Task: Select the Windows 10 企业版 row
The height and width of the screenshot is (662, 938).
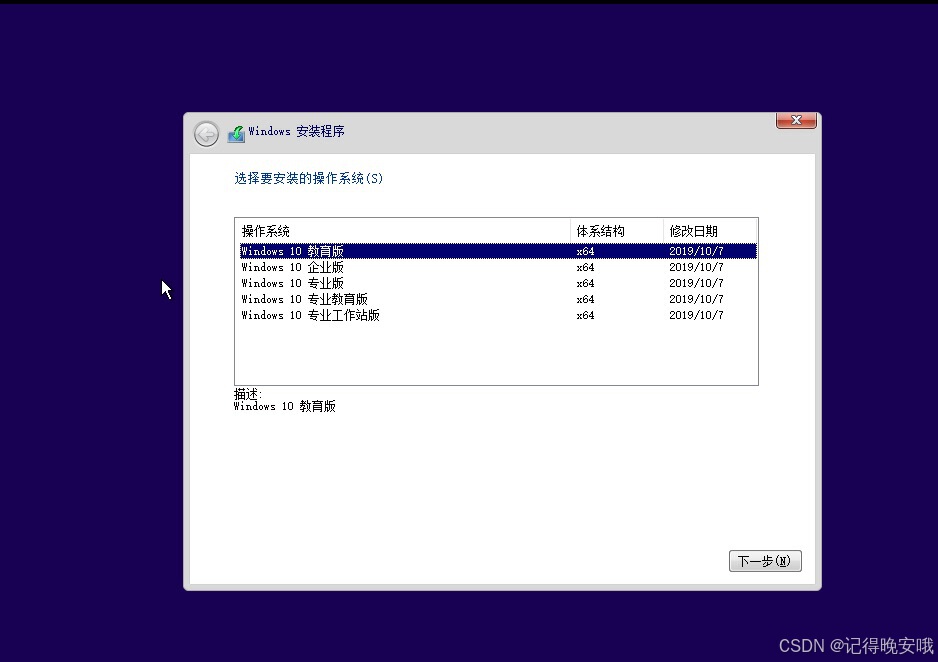Action: (498, 267)
